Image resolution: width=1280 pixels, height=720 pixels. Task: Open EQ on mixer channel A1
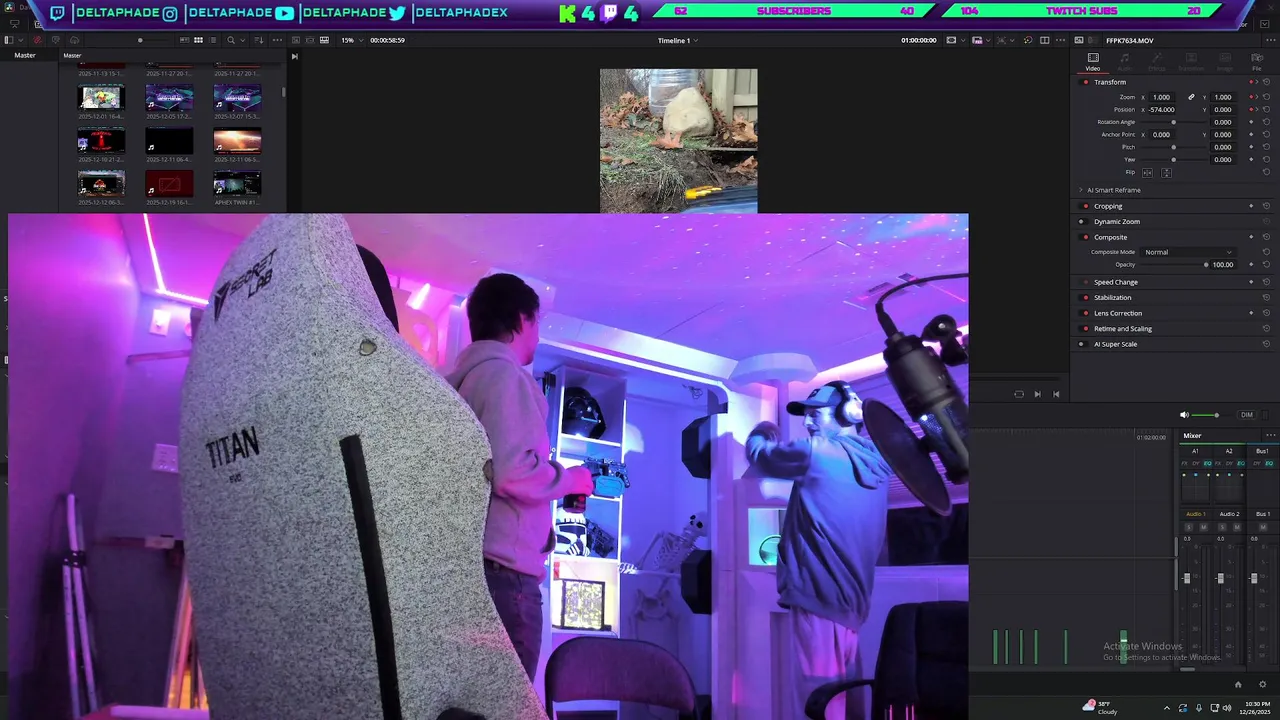(1207, 463)
